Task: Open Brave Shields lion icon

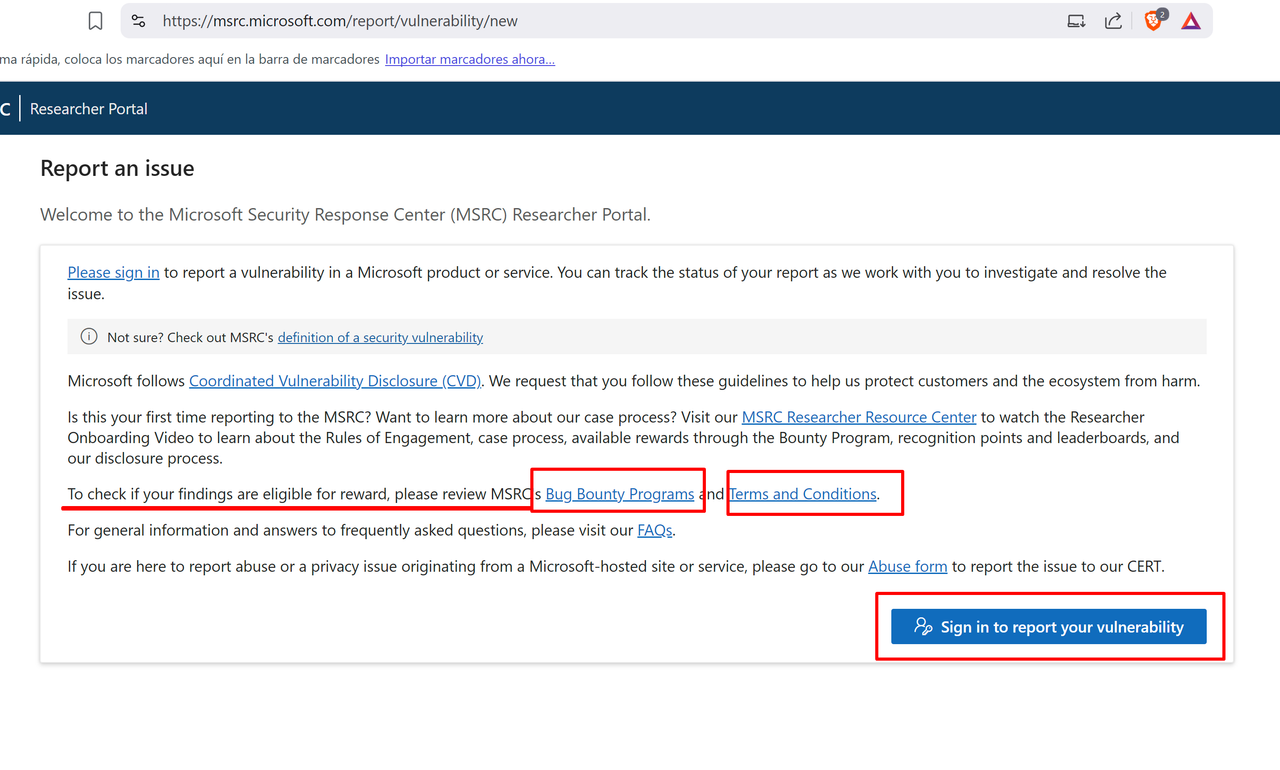Action: [1154, 20]
